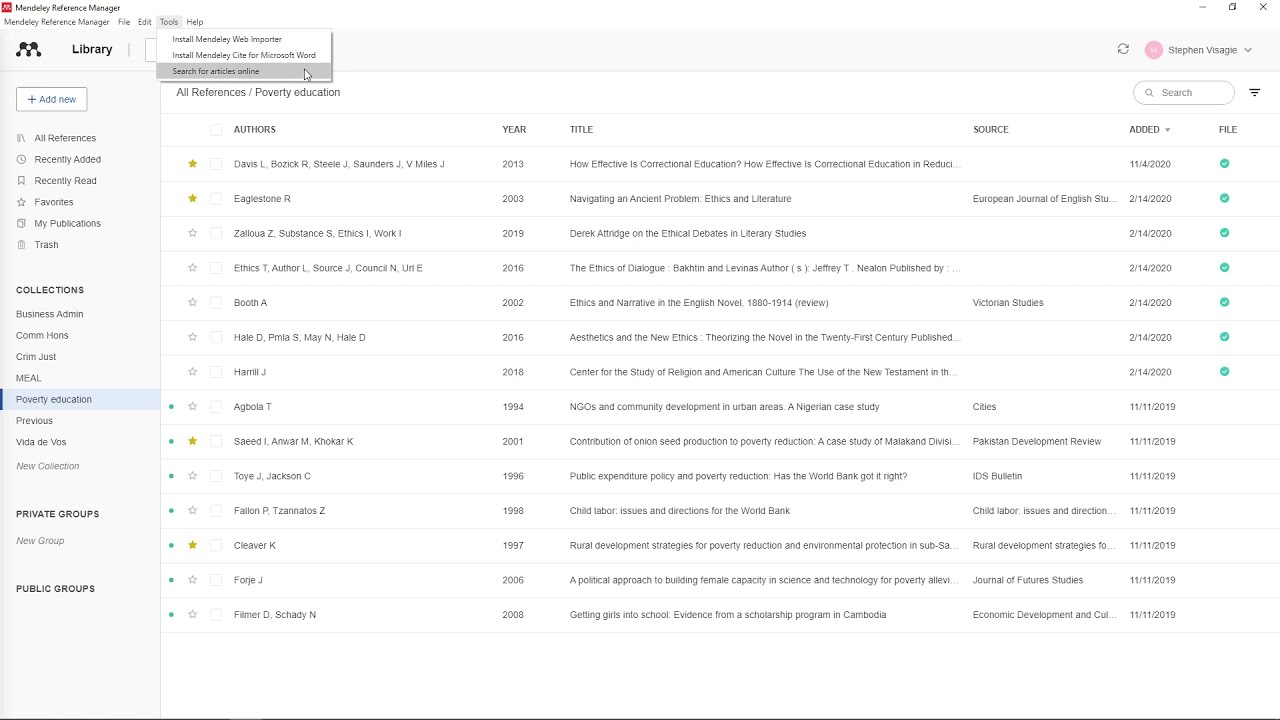Viewport: 1280px width, 720px height.
Task: Click the search magnifier icon
Action: click(1150, 93)
